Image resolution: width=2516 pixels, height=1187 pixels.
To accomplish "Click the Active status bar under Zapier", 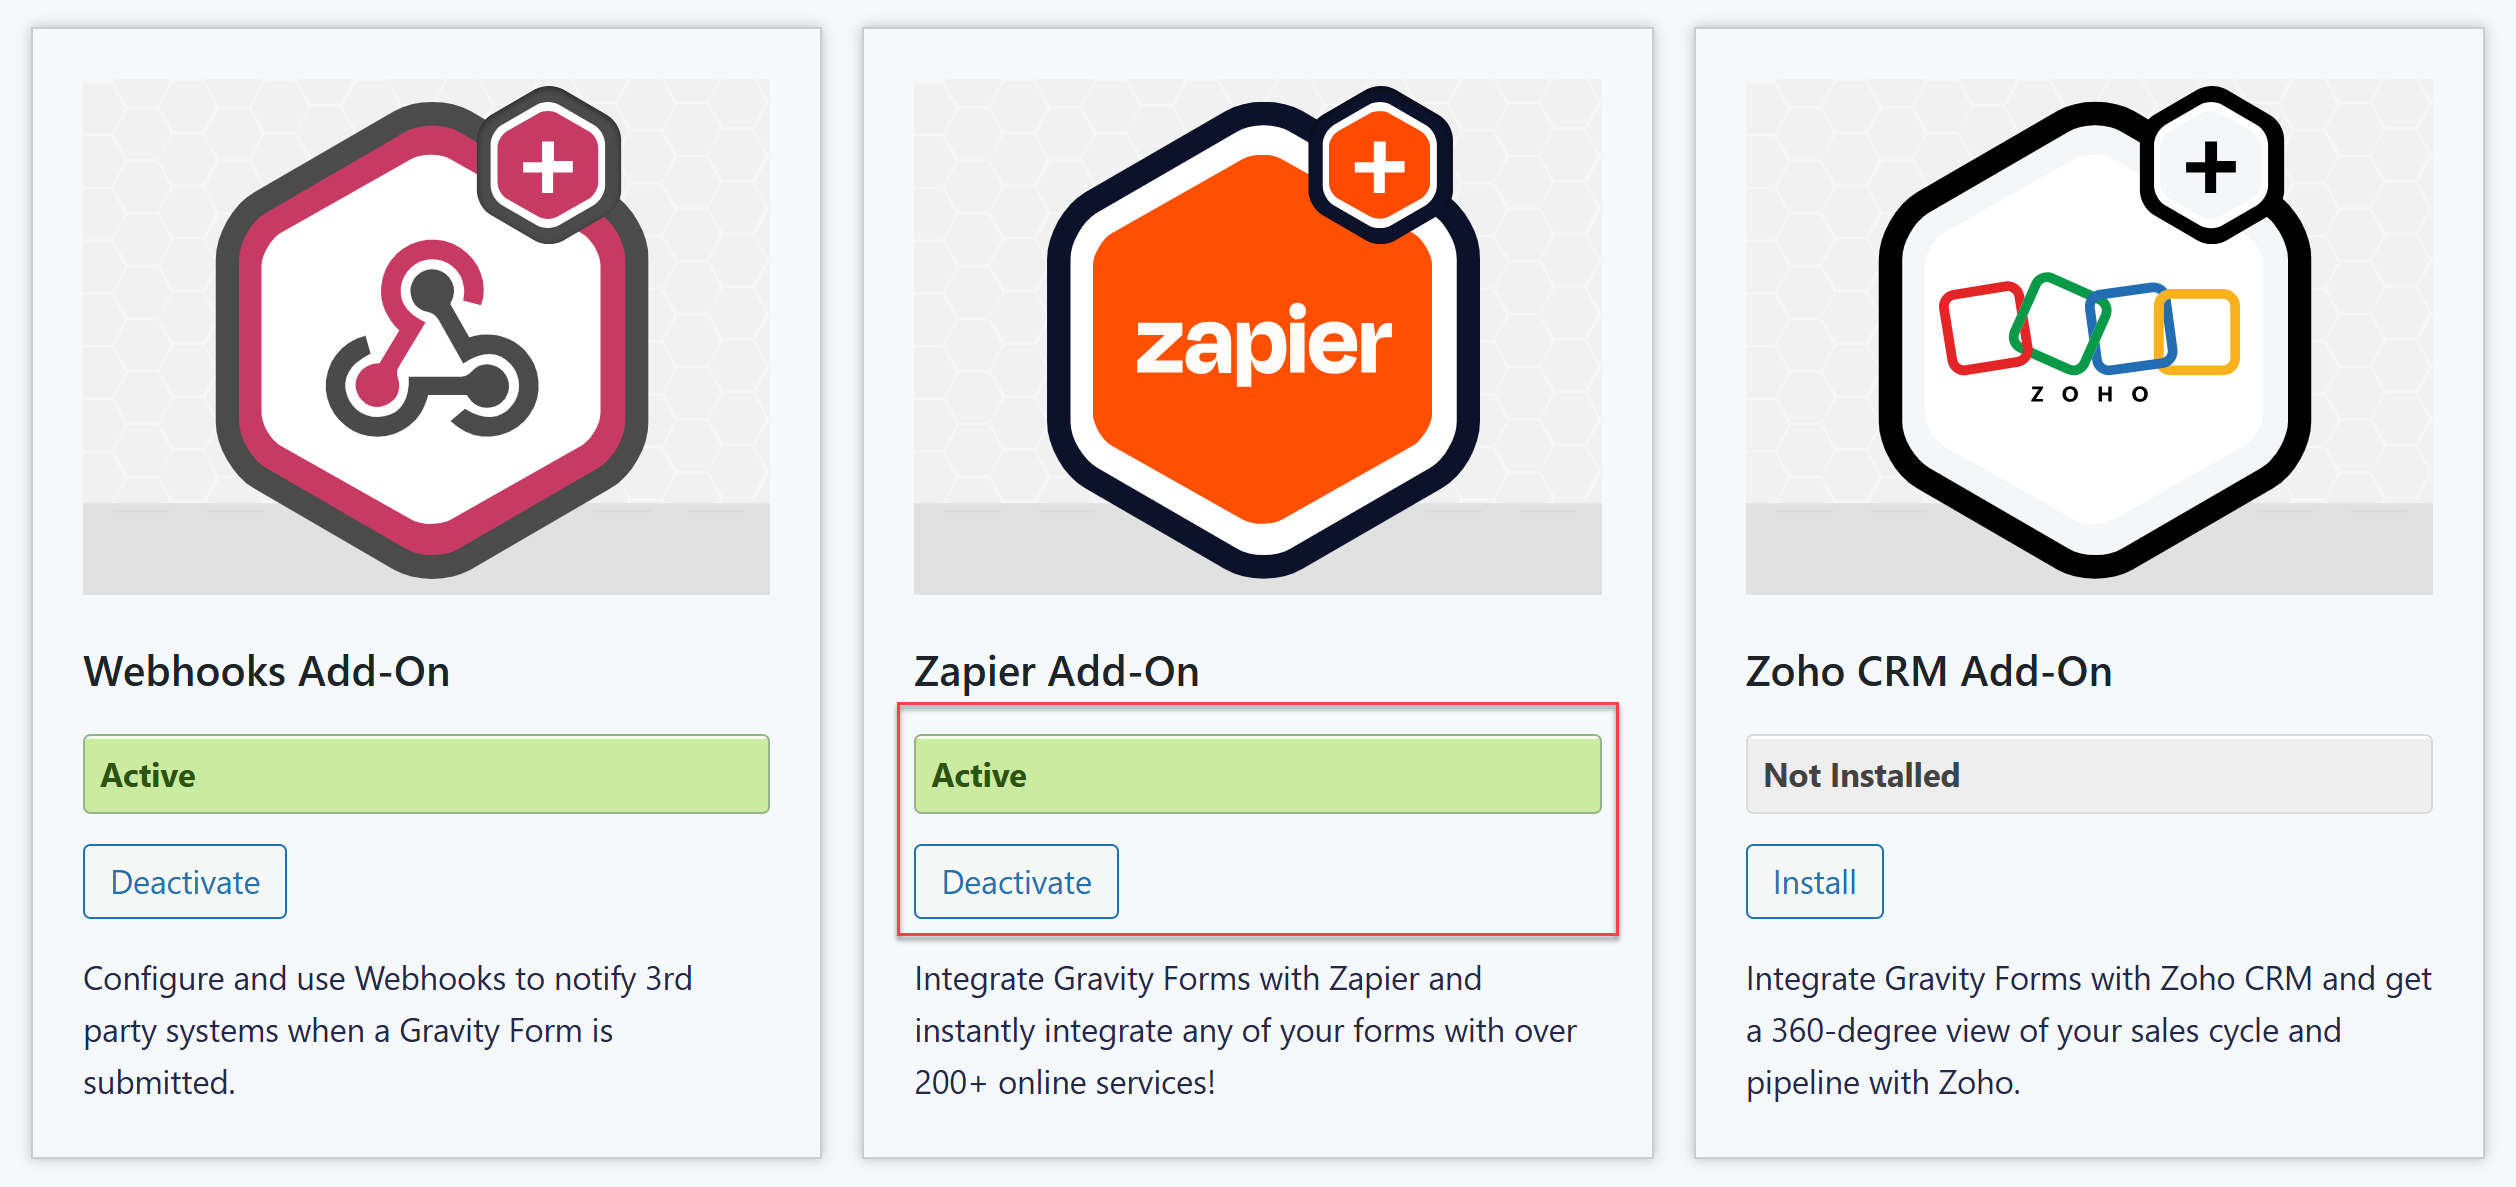I will click(1257, 774).
